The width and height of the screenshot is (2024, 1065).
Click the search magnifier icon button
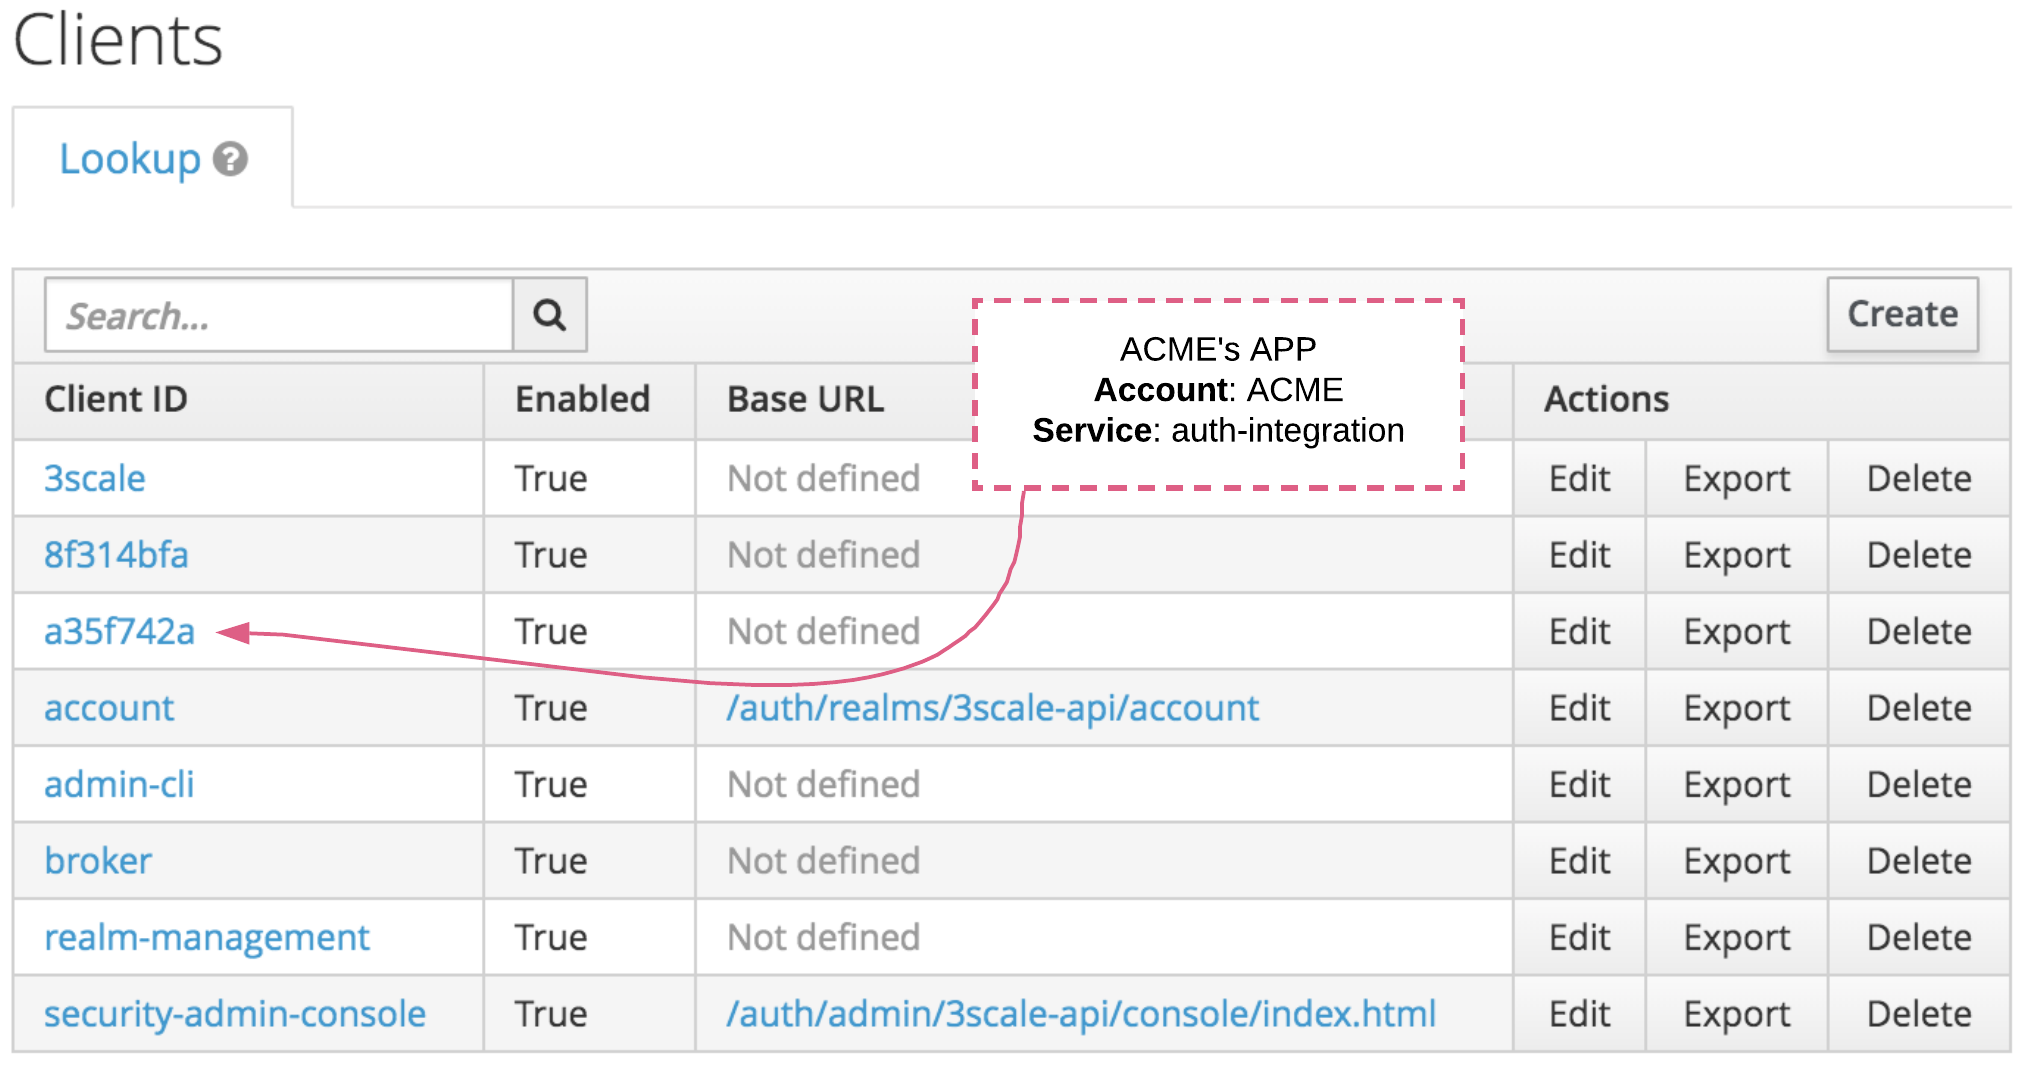coord(549,315)
